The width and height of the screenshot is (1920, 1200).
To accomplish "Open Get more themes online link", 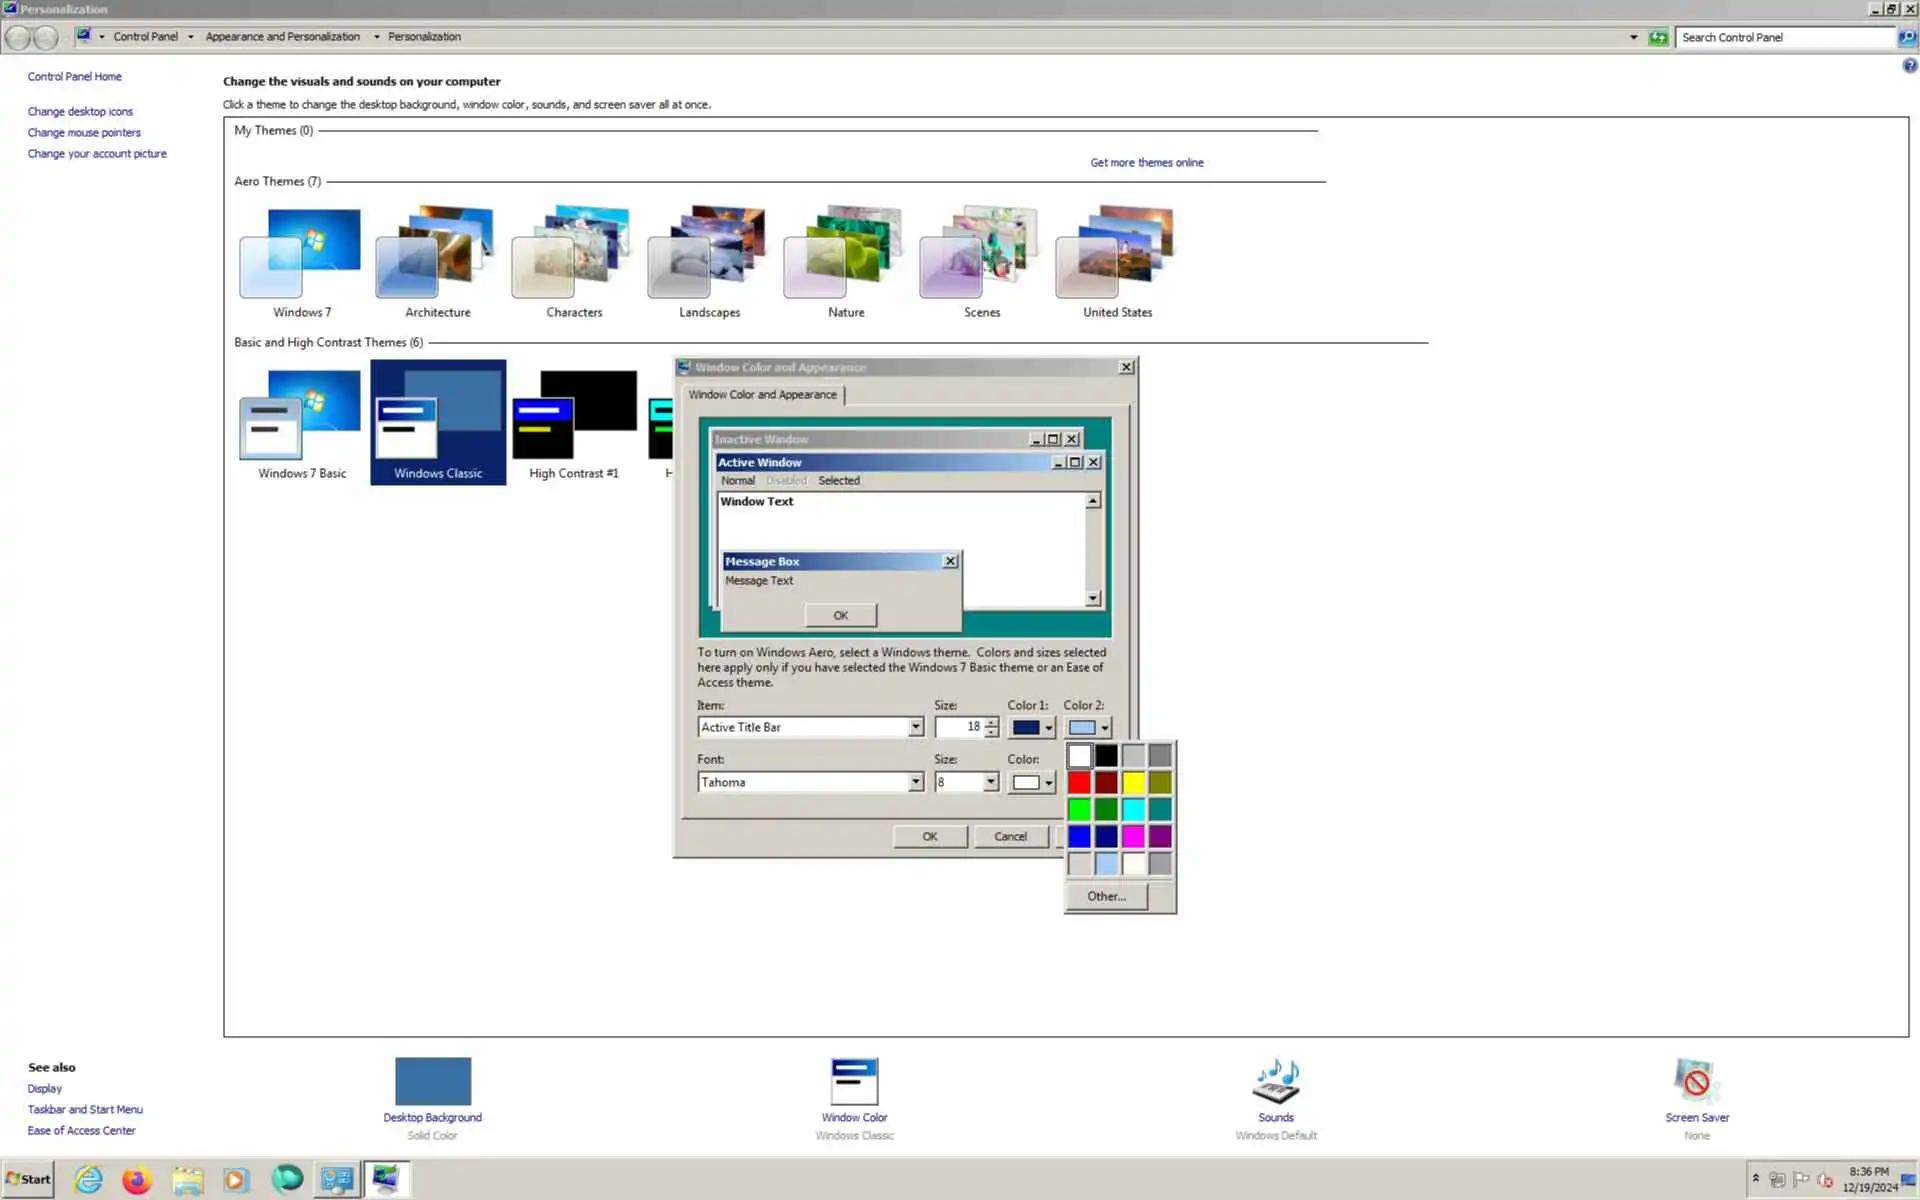I will coord(1146,162).
